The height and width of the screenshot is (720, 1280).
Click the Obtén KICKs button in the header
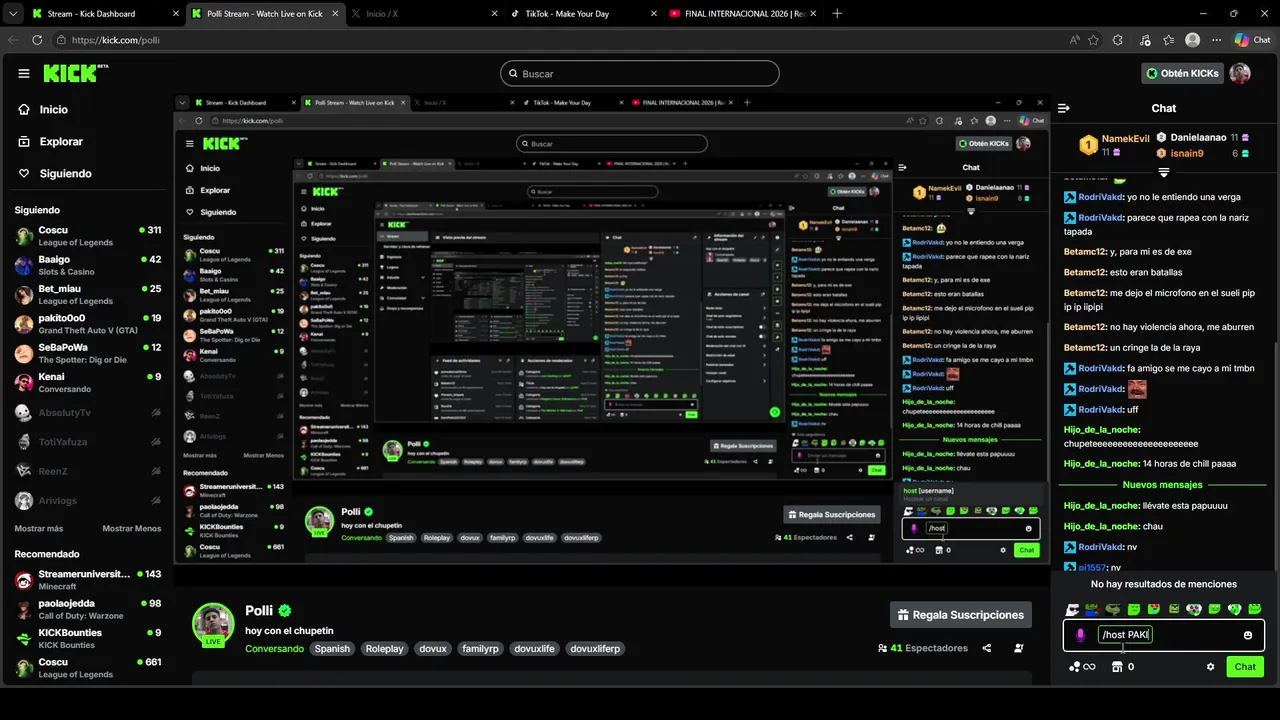1182,73
